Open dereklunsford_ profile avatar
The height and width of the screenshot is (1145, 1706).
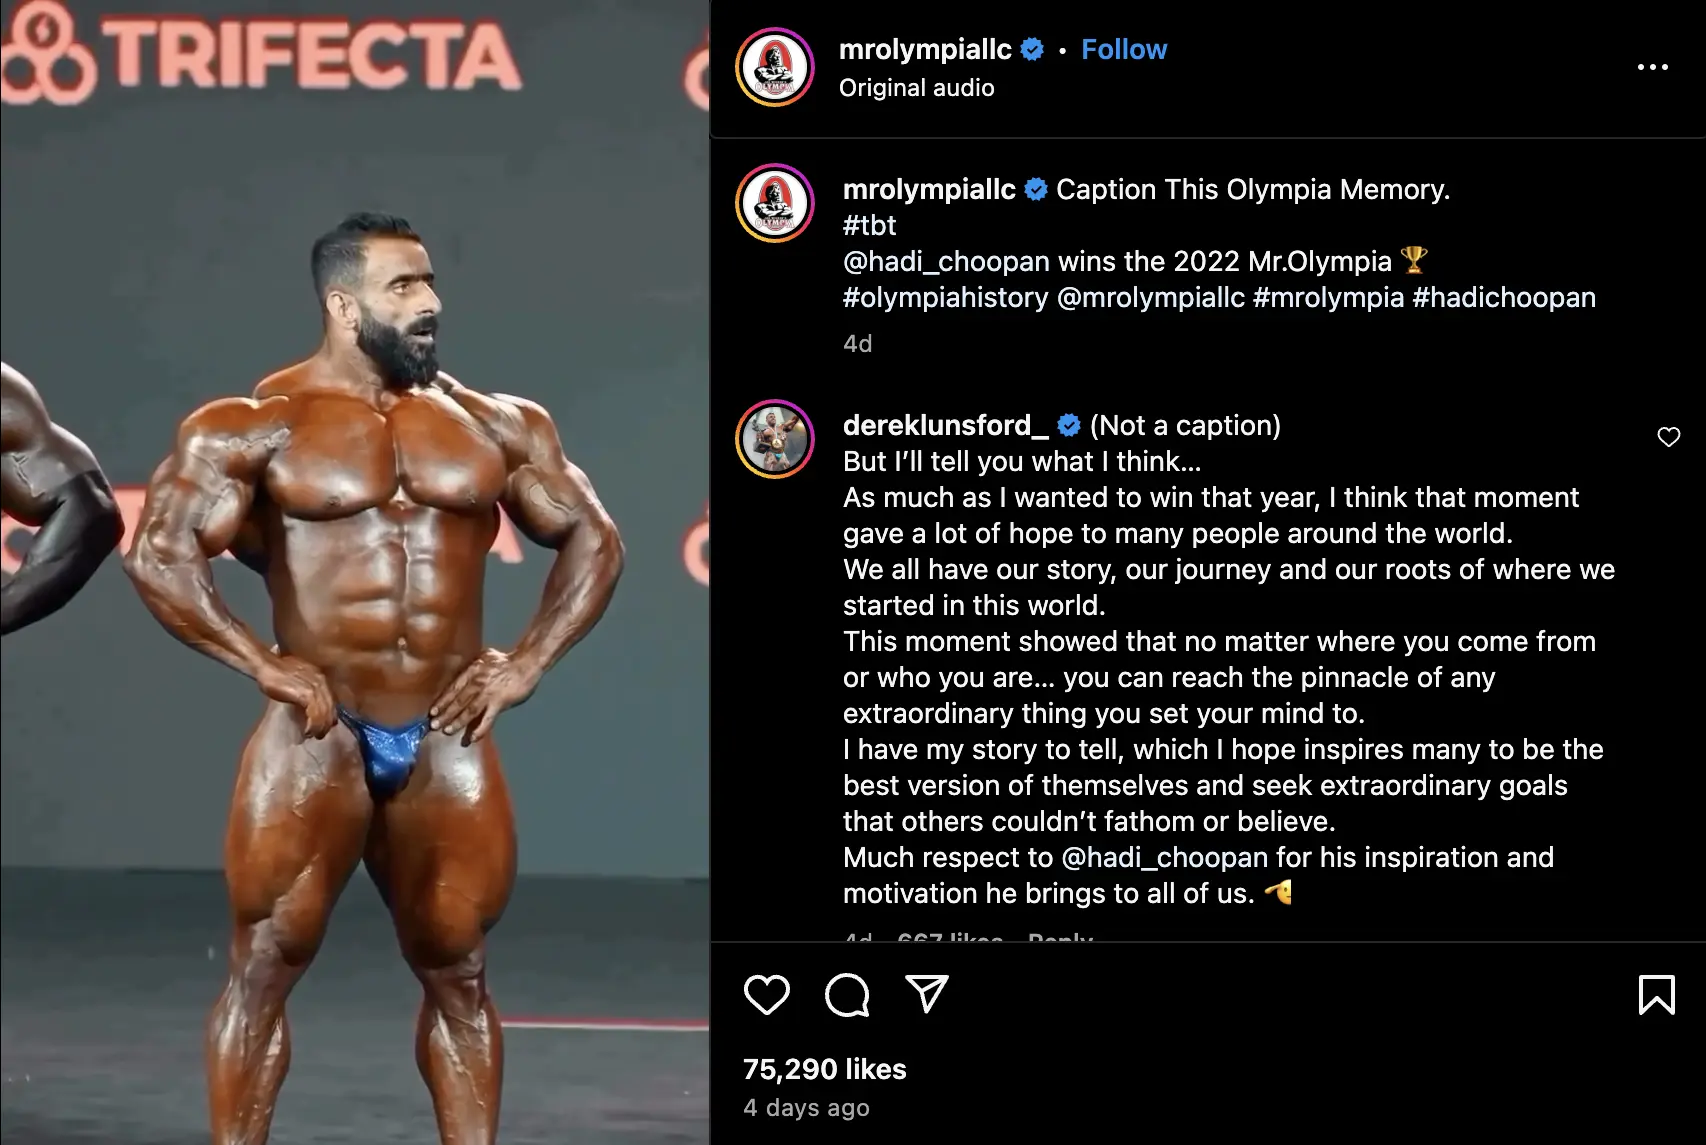775,439
